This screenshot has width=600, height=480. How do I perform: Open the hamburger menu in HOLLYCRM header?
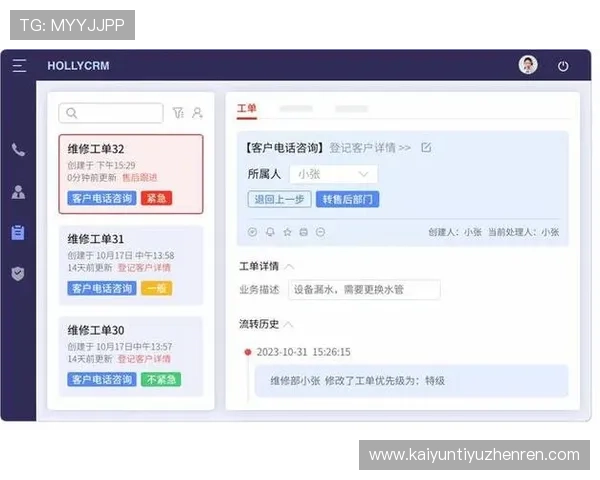click(19, 65)
